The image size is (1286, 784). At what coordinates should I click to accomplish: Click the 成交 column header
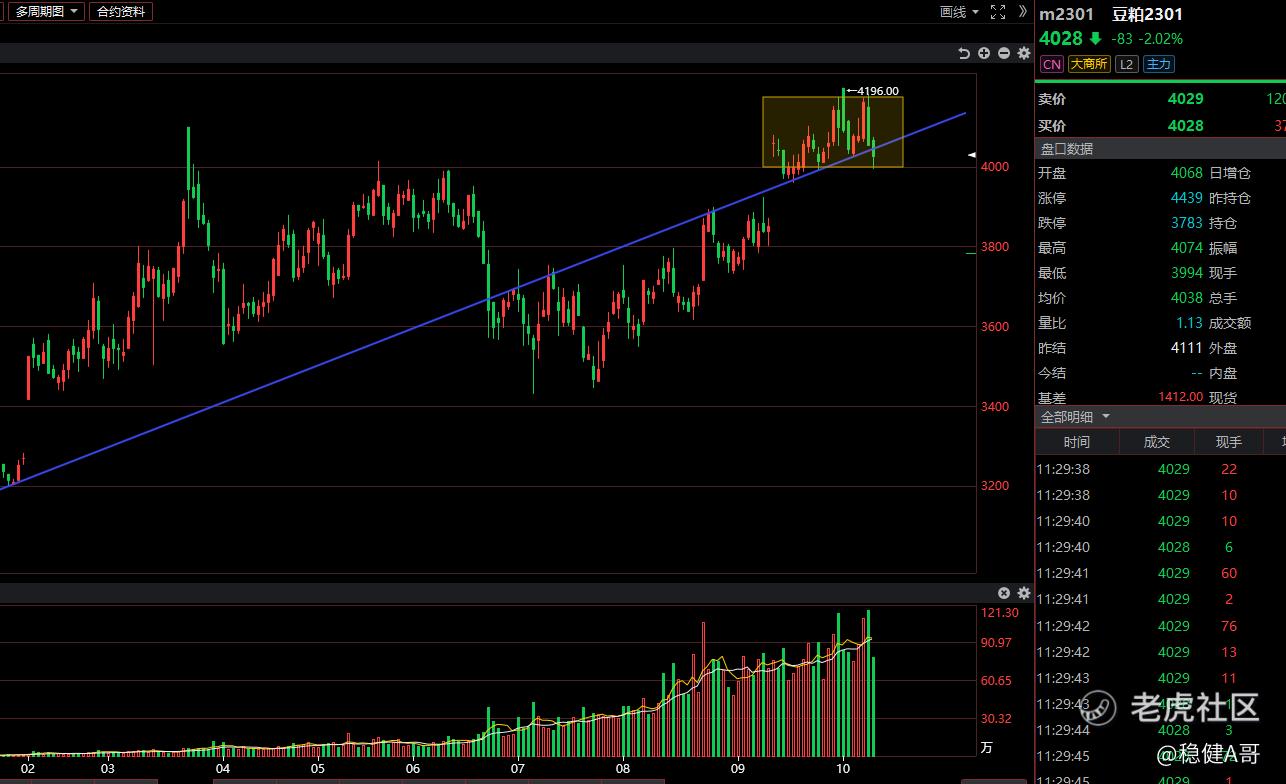(1157, 442)
